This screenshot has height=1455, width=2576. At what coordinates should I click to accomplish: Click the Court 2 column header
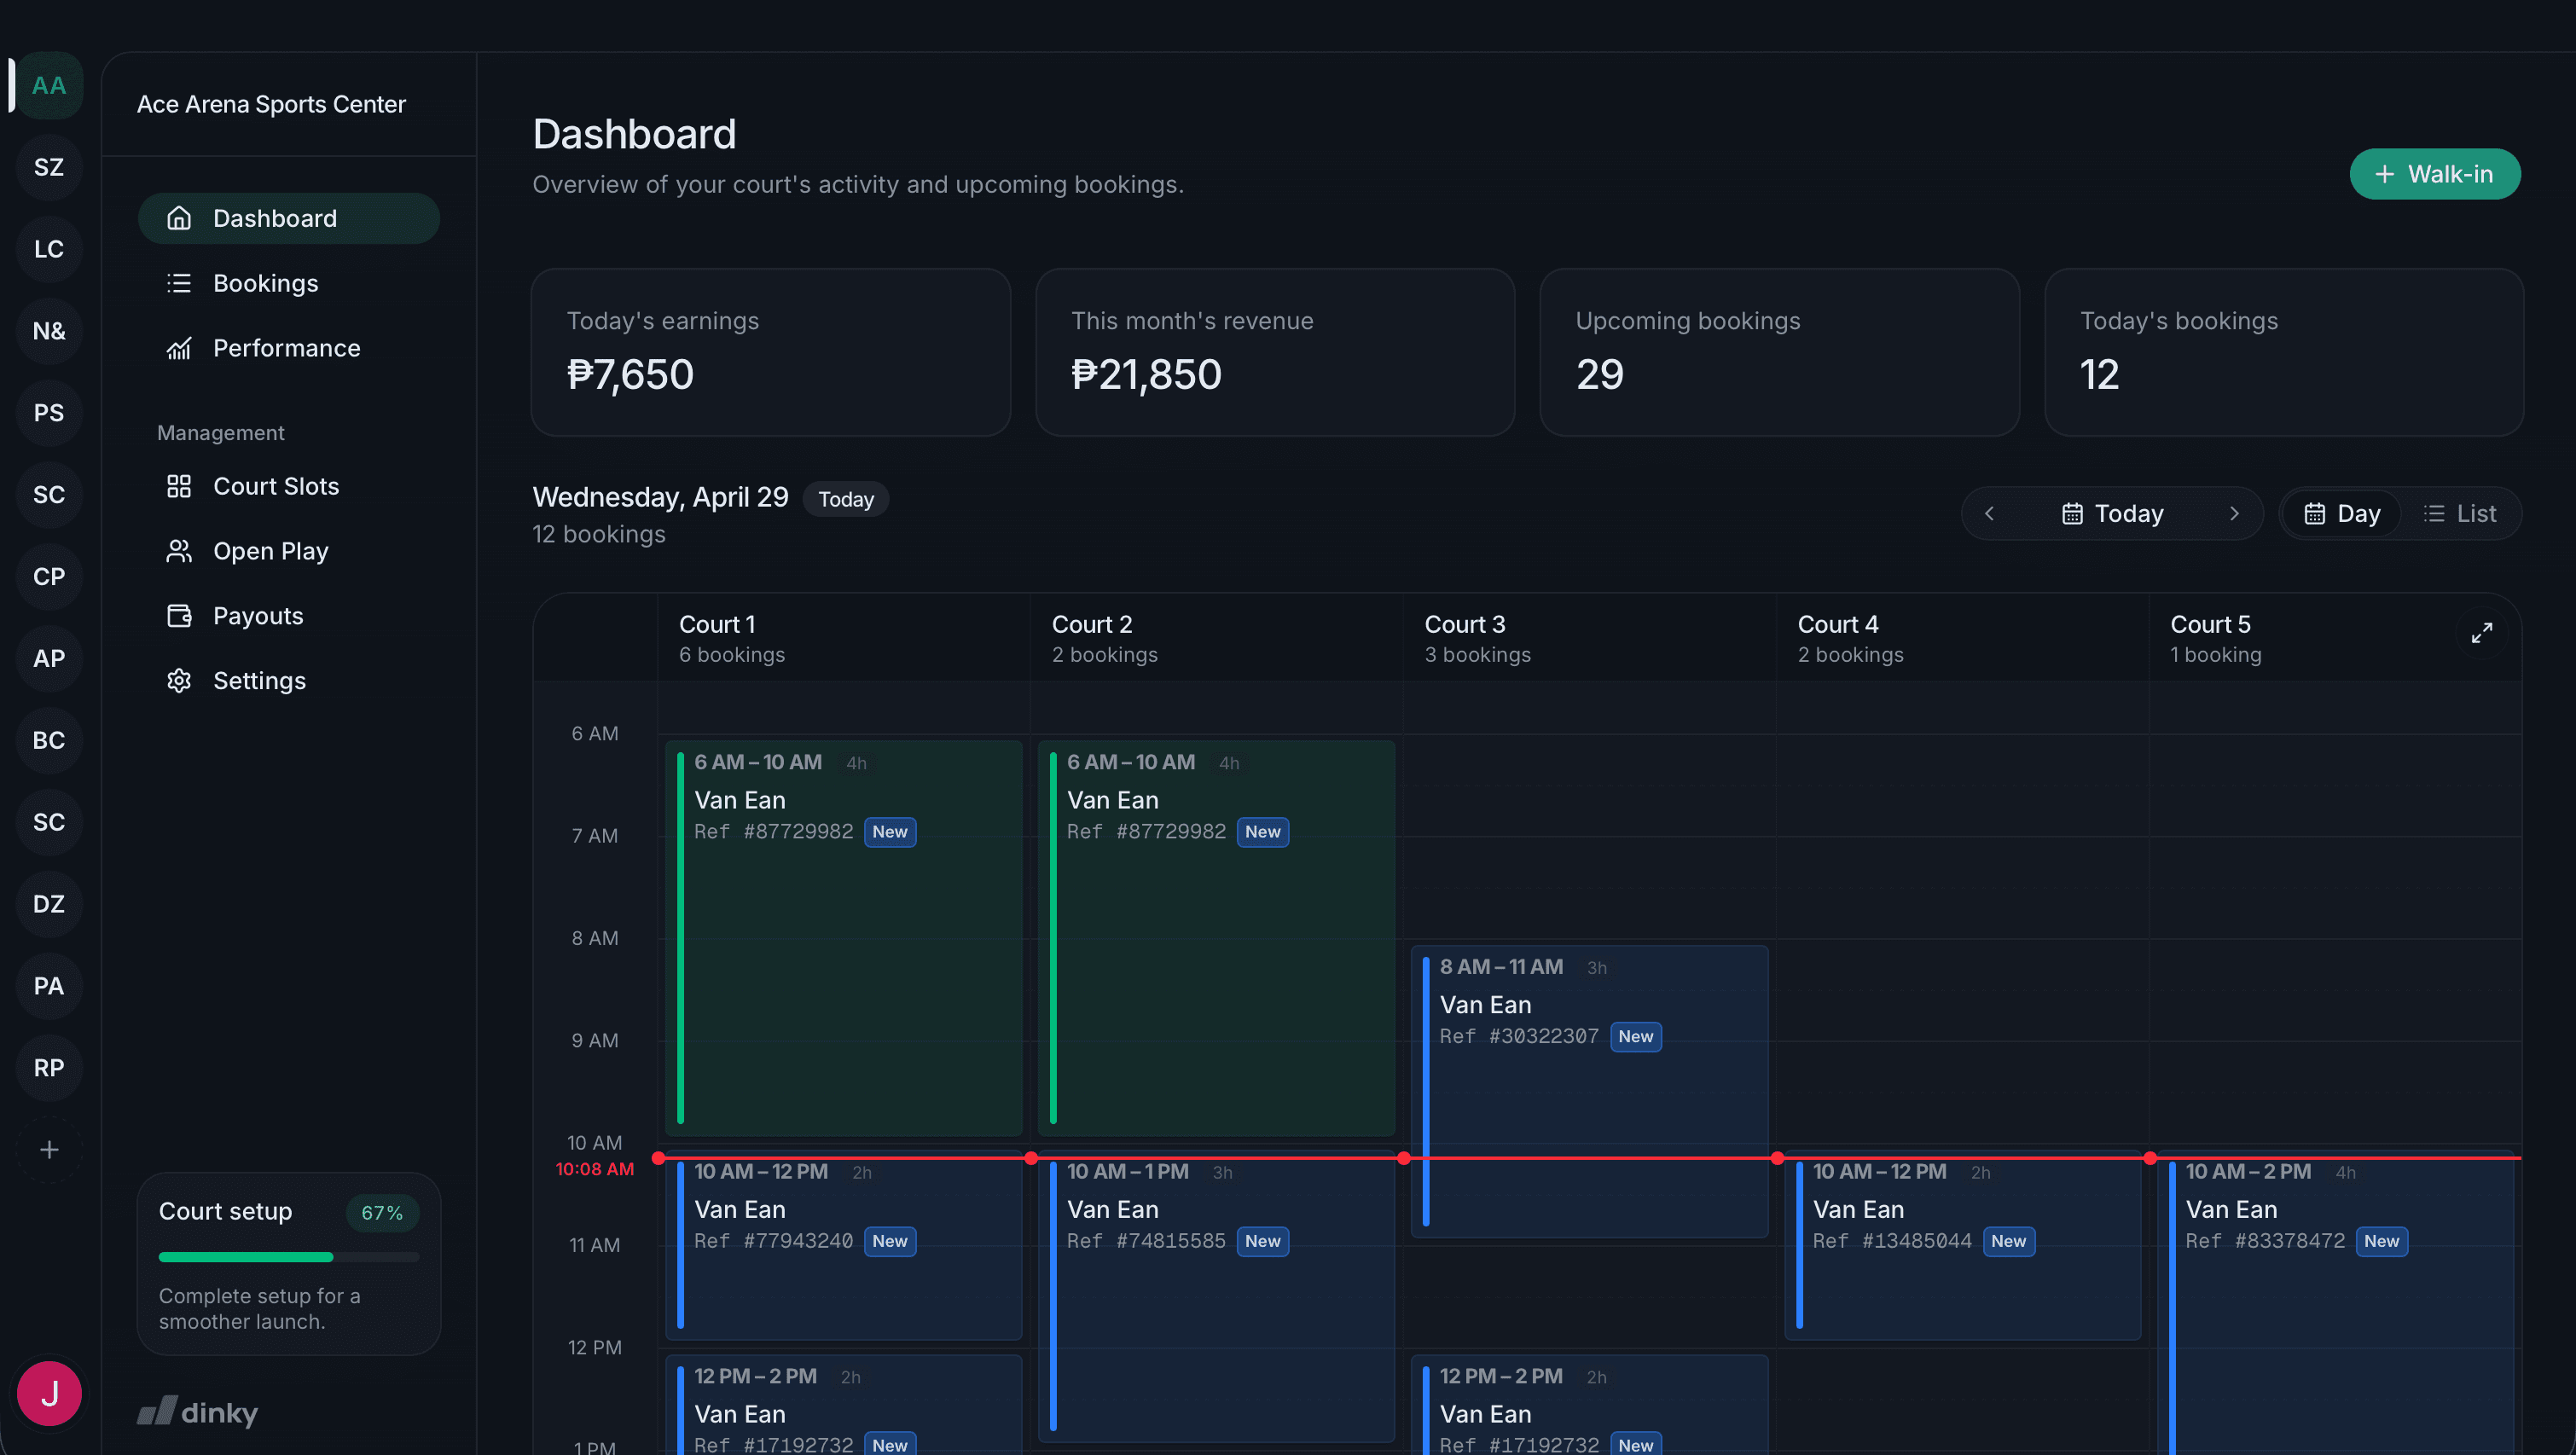[1216, 638]
